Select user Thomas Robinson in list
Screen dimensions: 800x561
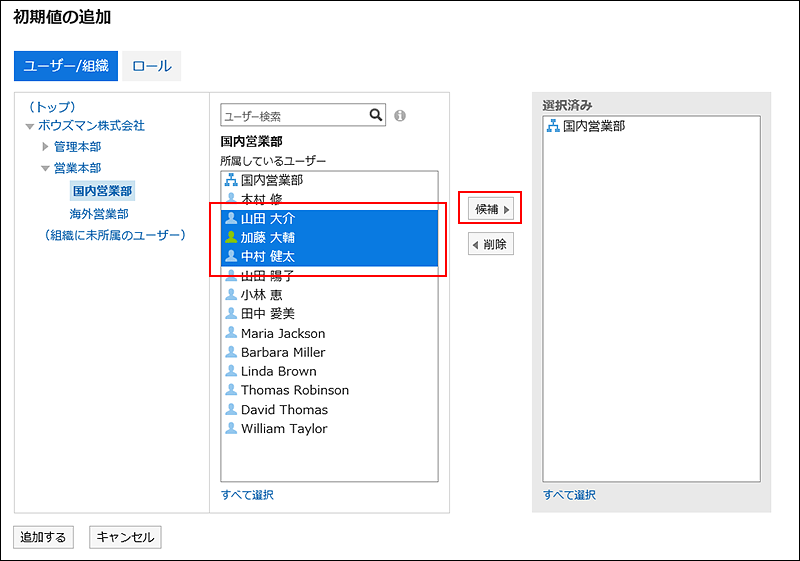click(x=294, y=390)
